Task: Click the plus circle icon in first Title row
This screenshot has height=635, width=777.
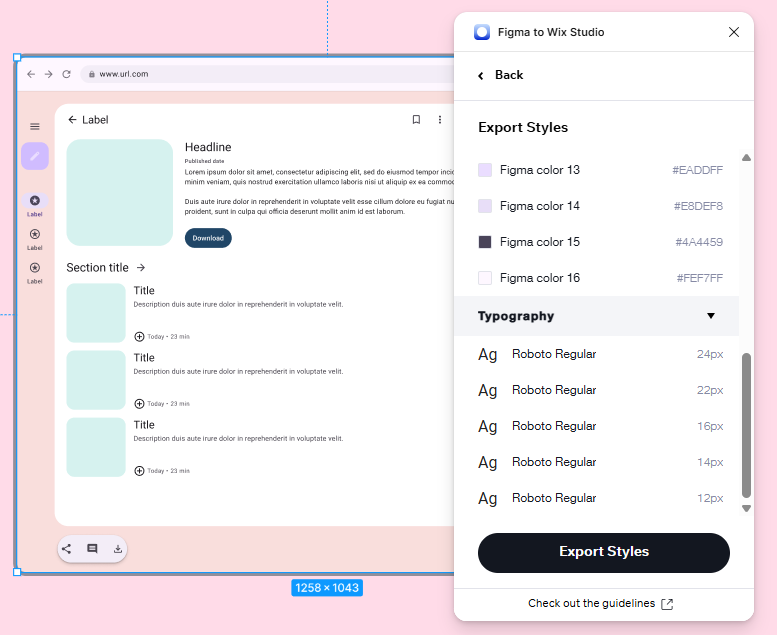Action: click(139, 337)
